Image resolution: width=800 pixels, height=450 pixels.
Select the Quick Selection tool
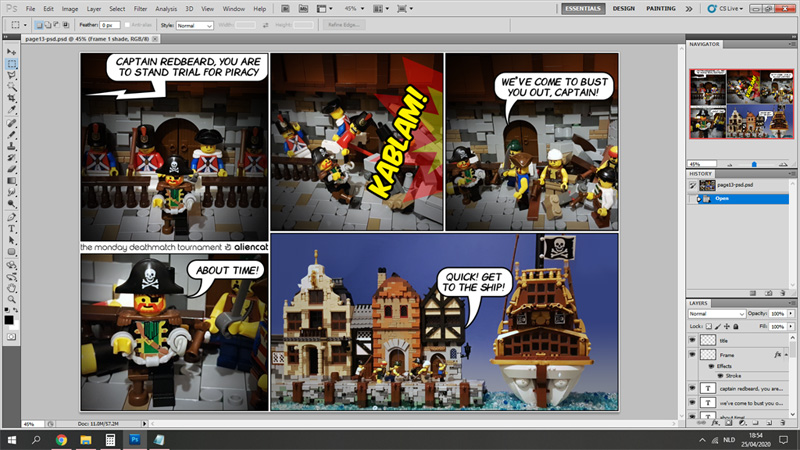(x=11, y=86)
